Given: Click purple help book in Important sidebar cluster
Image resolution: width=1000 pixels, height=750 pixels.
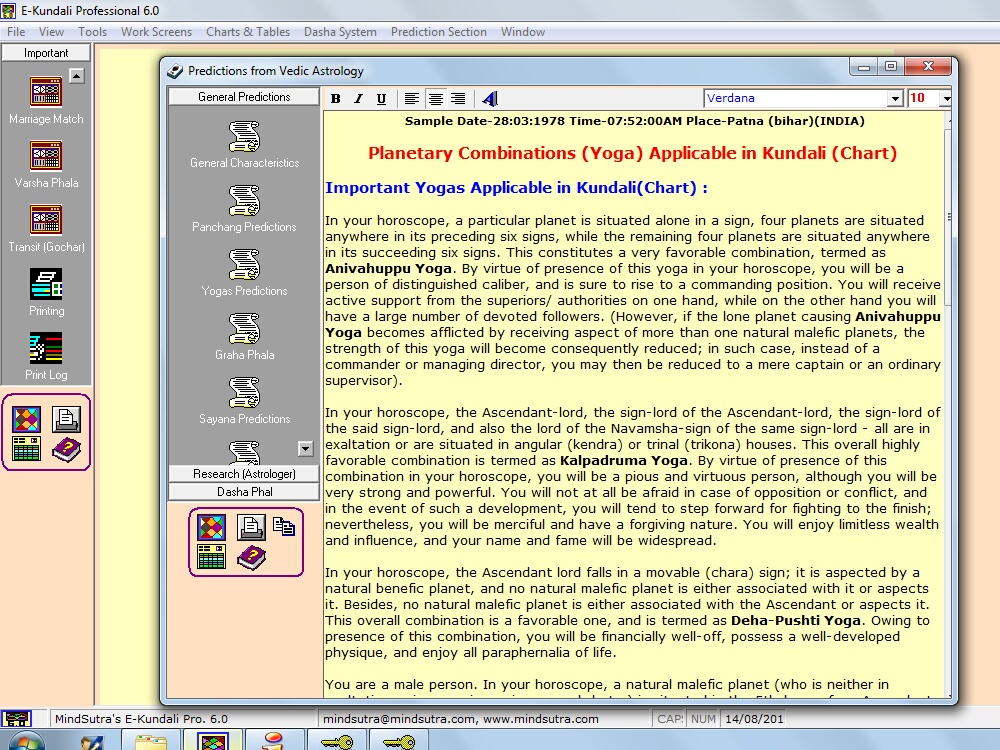Looking at the screenshot, I should (66, 450).
